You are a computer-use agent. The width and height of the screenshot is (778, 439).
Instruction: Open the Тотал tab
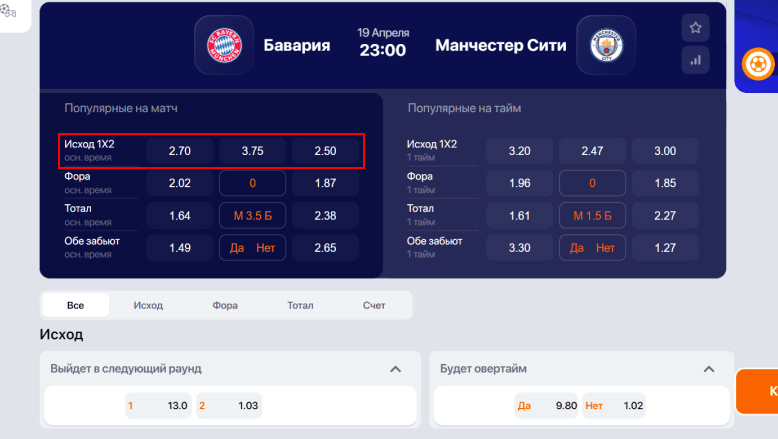pyautogui.click(x=300, y=305)
